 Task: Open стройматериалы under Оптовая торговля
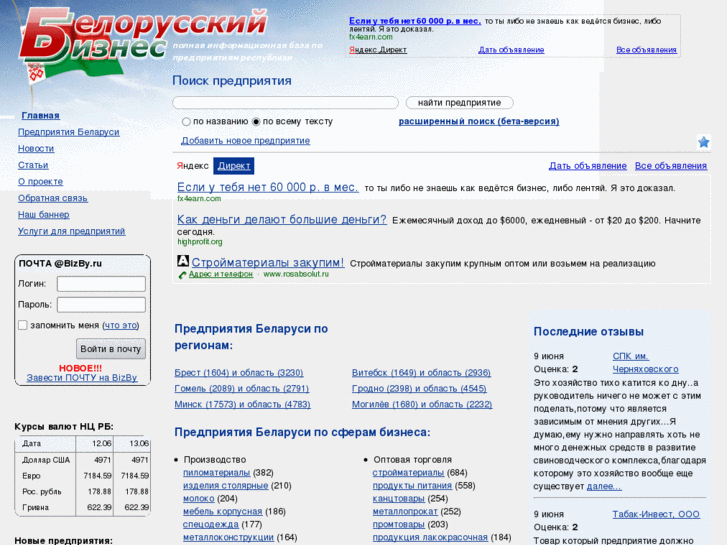pyautogui.click(x=408, y=473)
